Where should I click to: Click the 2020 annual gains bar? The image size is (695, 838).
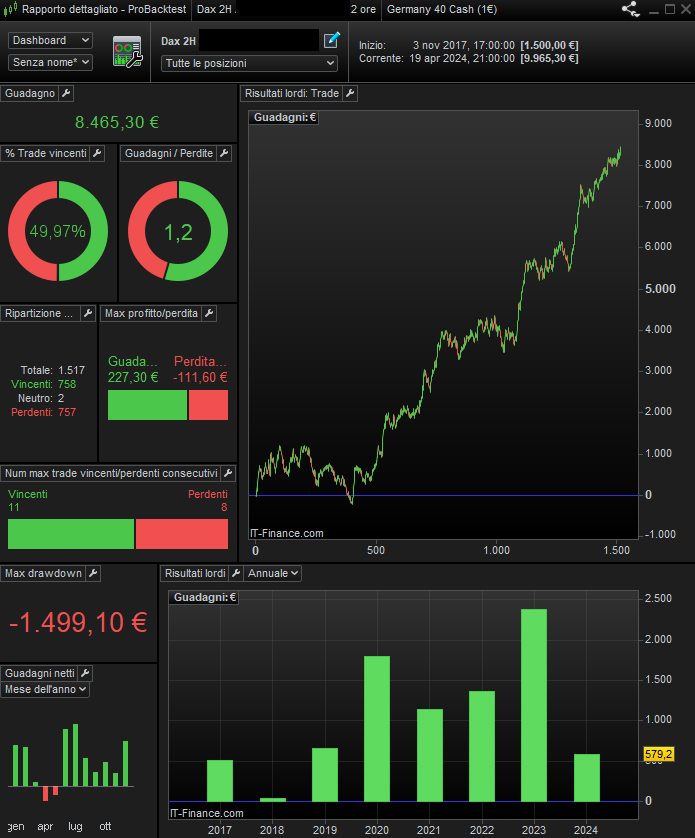[377, 728]
